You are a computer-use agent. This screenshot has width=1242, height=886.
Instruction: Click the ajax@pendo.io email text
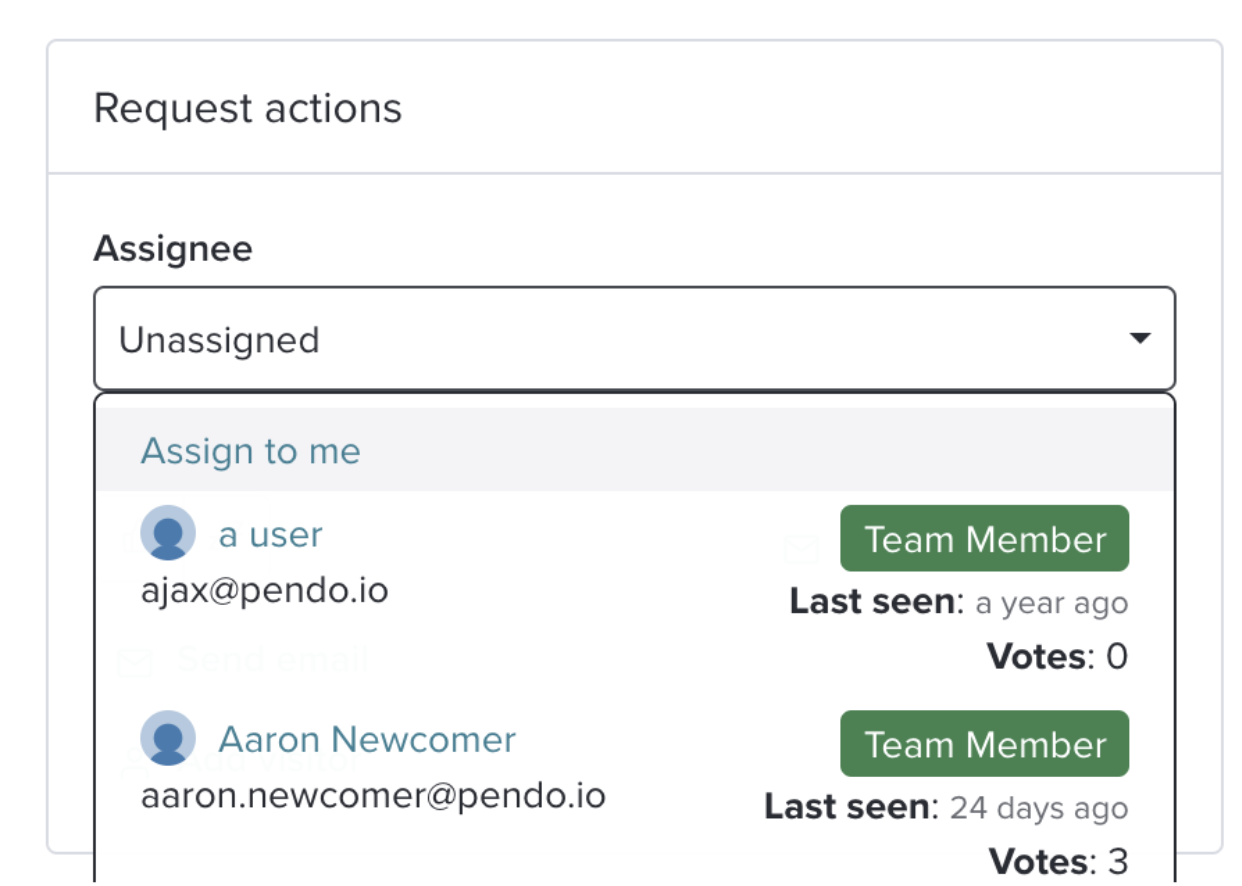[x=264, y=591]
